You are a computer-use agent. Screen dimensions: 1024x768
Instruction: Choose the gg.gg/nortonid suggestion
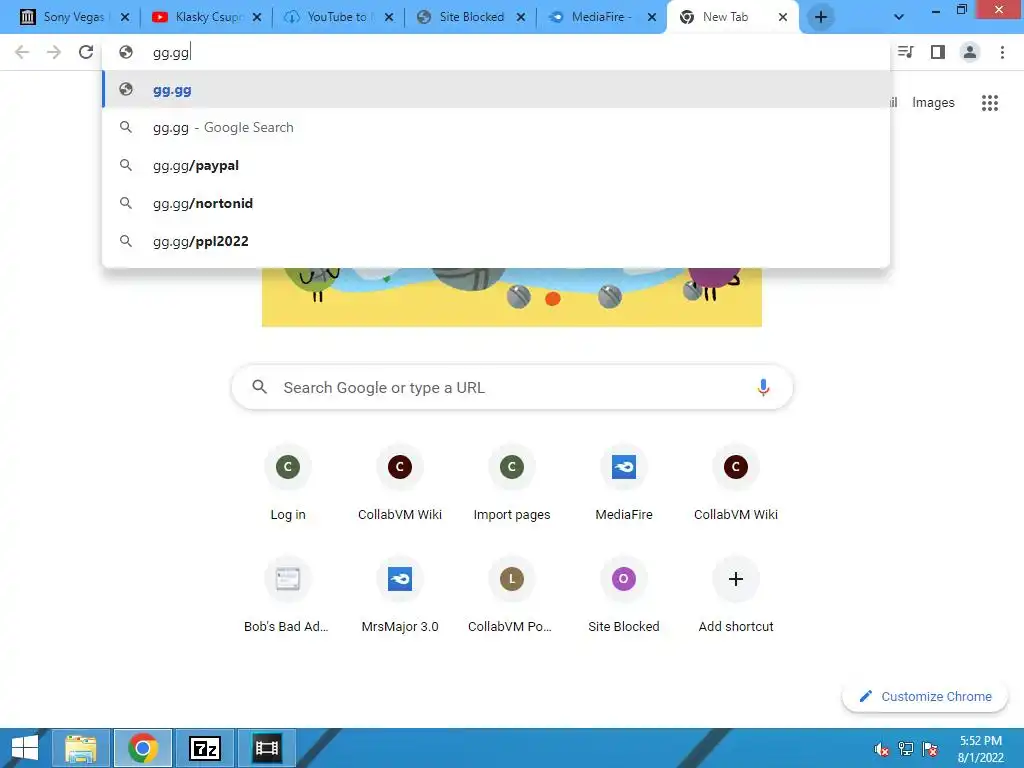point(496,203)
